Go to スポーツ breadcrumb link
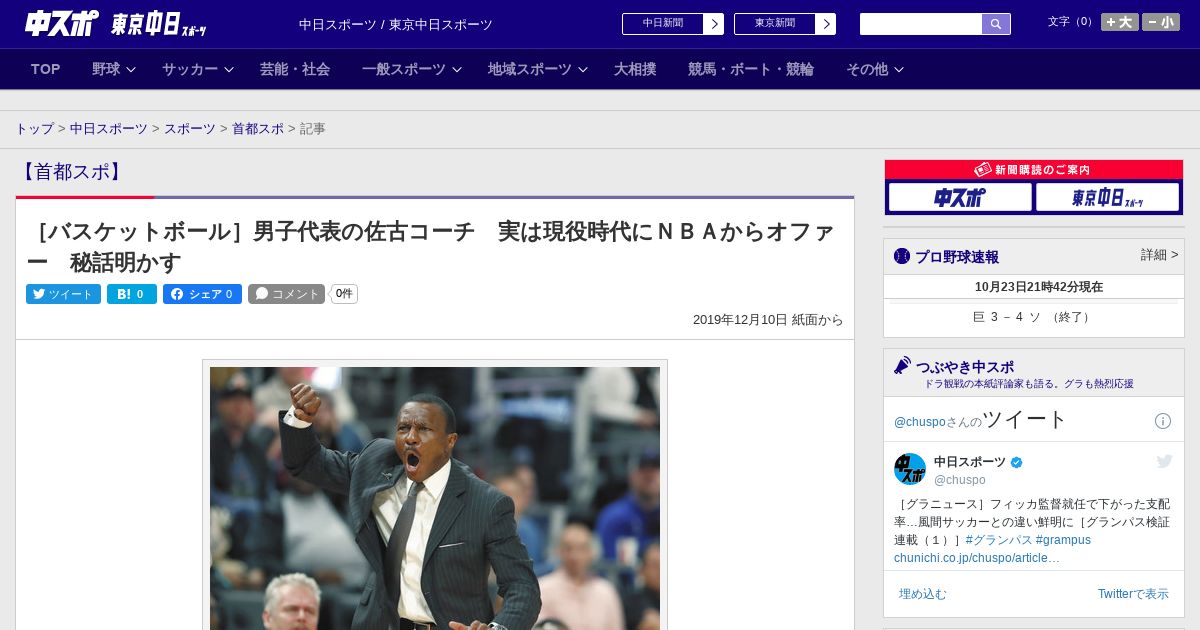Viewport: 1200px width, 630px height. [190, 129]
